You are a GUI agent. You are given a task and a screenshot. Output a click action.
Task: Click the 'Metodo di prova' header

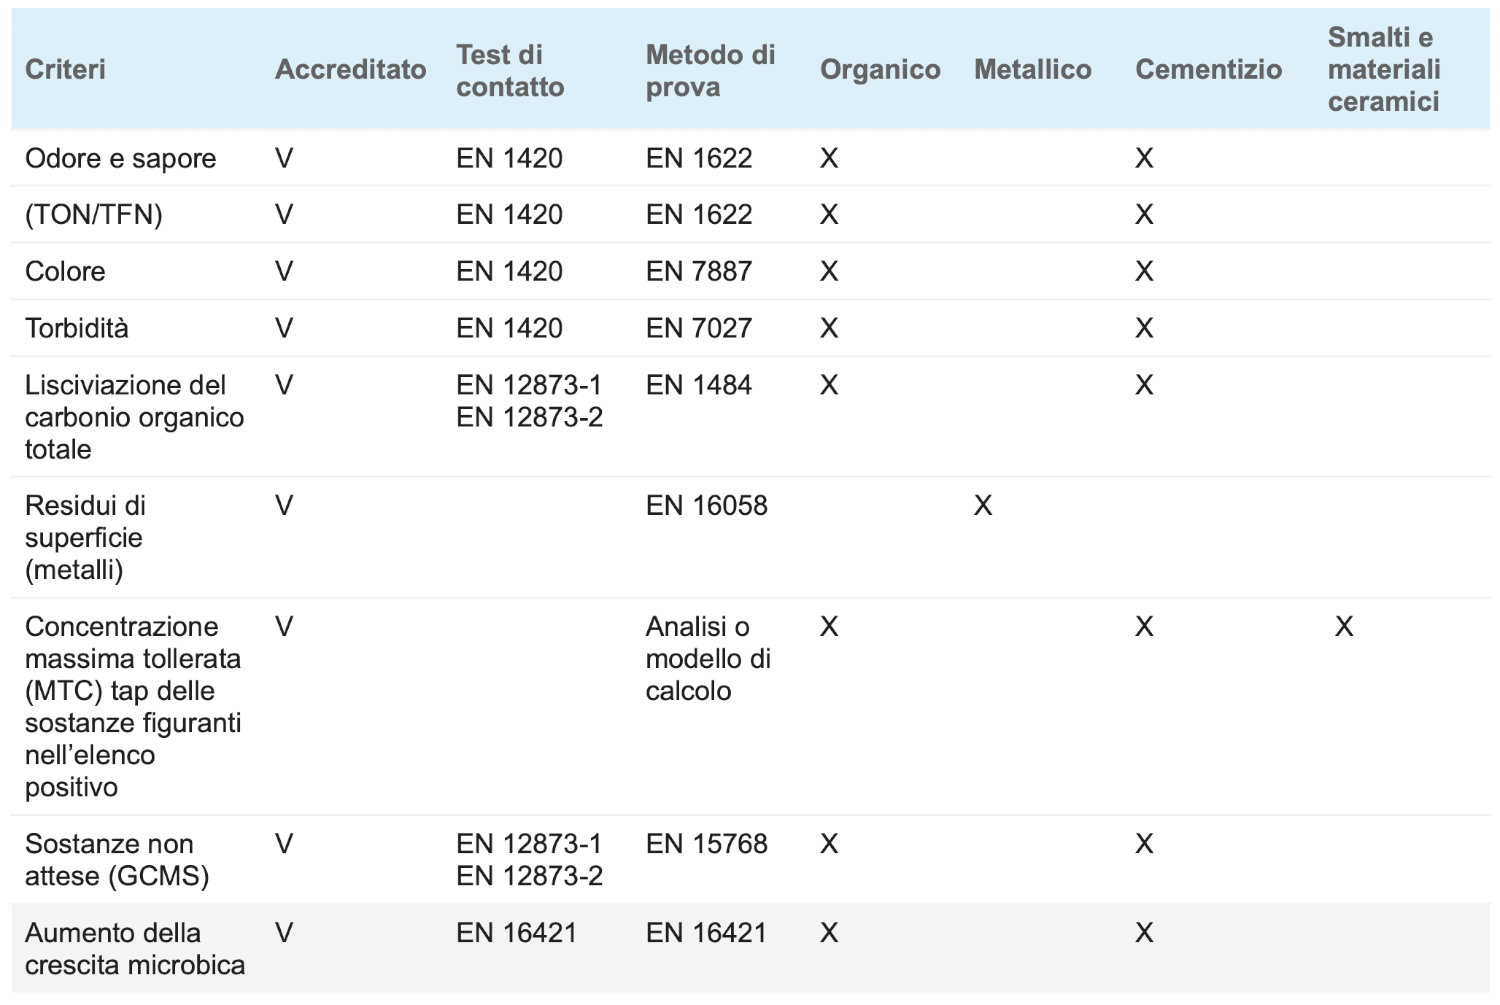(x=710, y=70)
